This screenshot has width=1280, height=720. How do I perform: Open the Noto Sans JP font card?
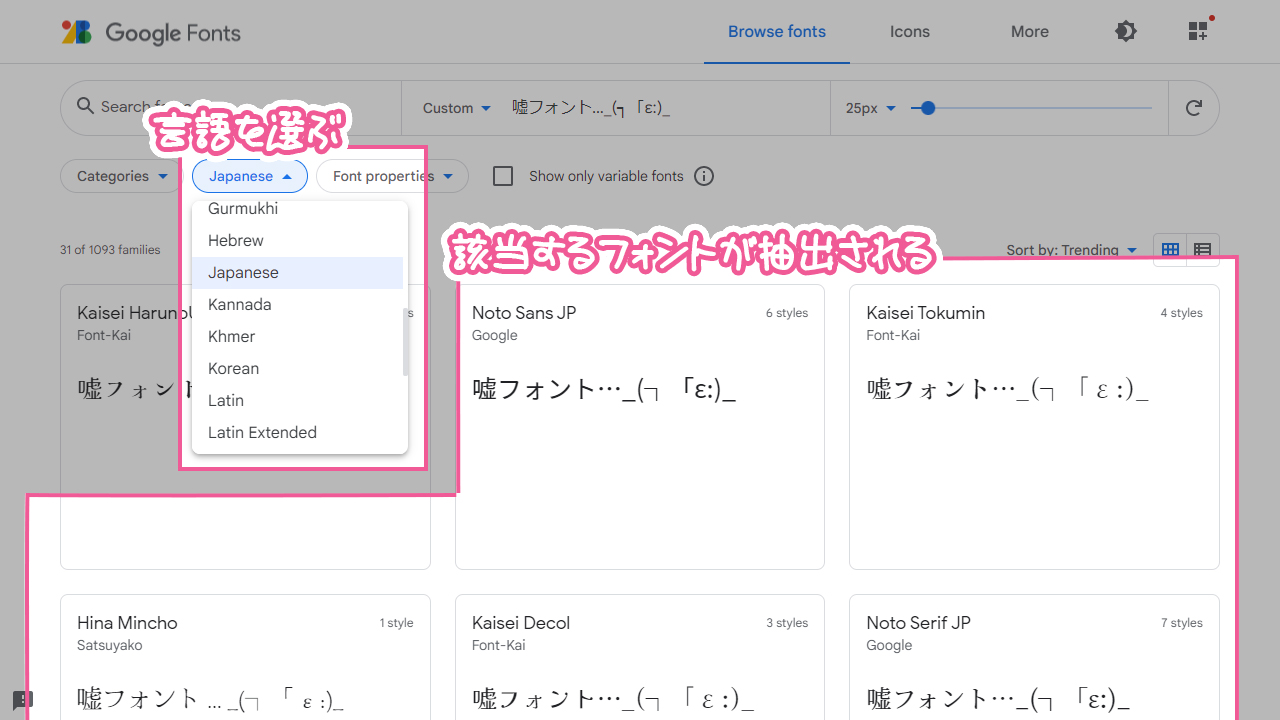[640, 427]
